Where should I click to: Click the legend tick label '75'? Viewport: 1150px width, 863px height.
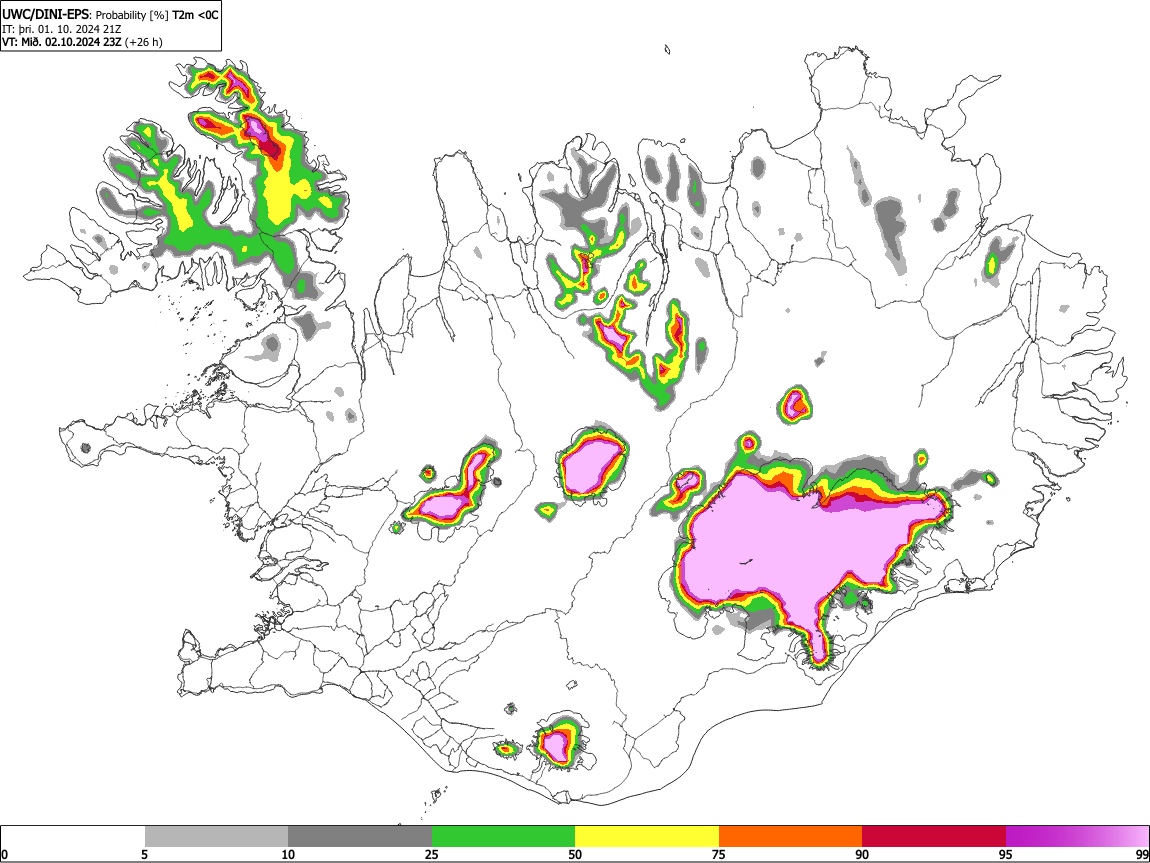tap(719, 854)
